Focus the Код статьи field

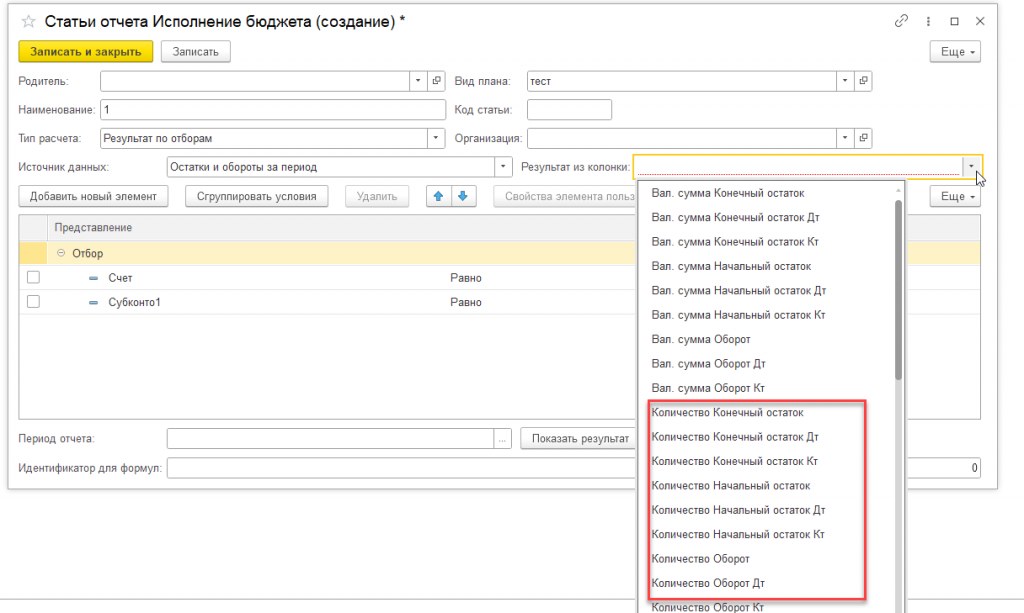click(x=569, y=110)
